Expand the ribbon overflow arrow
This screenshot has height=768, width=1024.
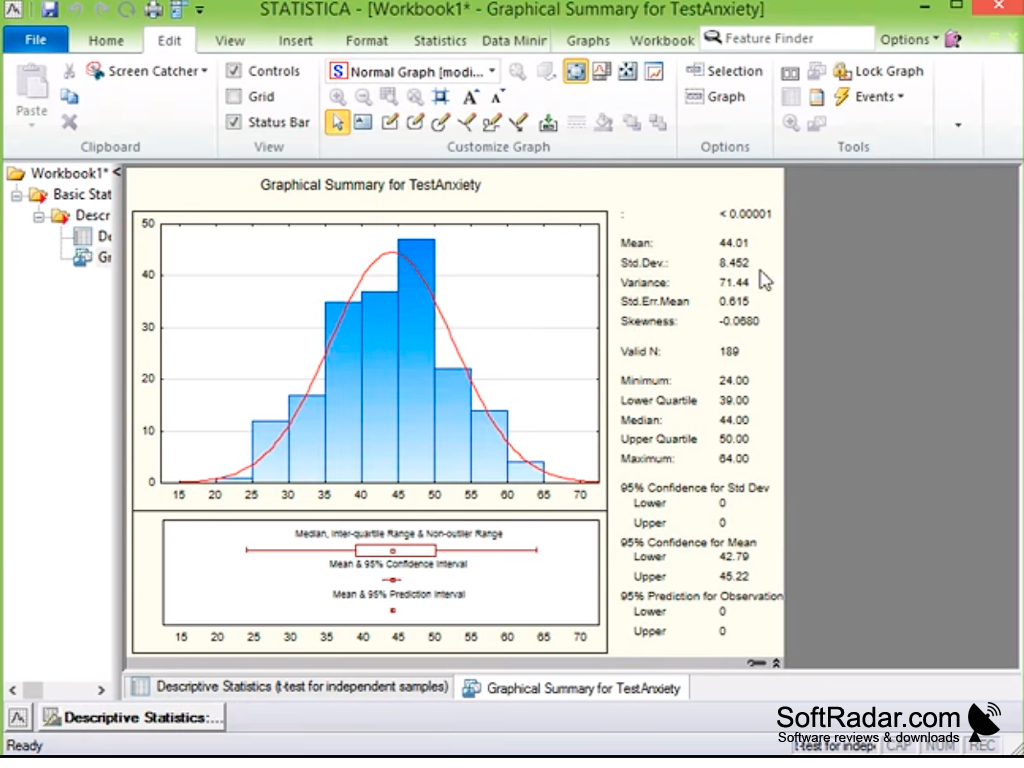click(958, 125)
